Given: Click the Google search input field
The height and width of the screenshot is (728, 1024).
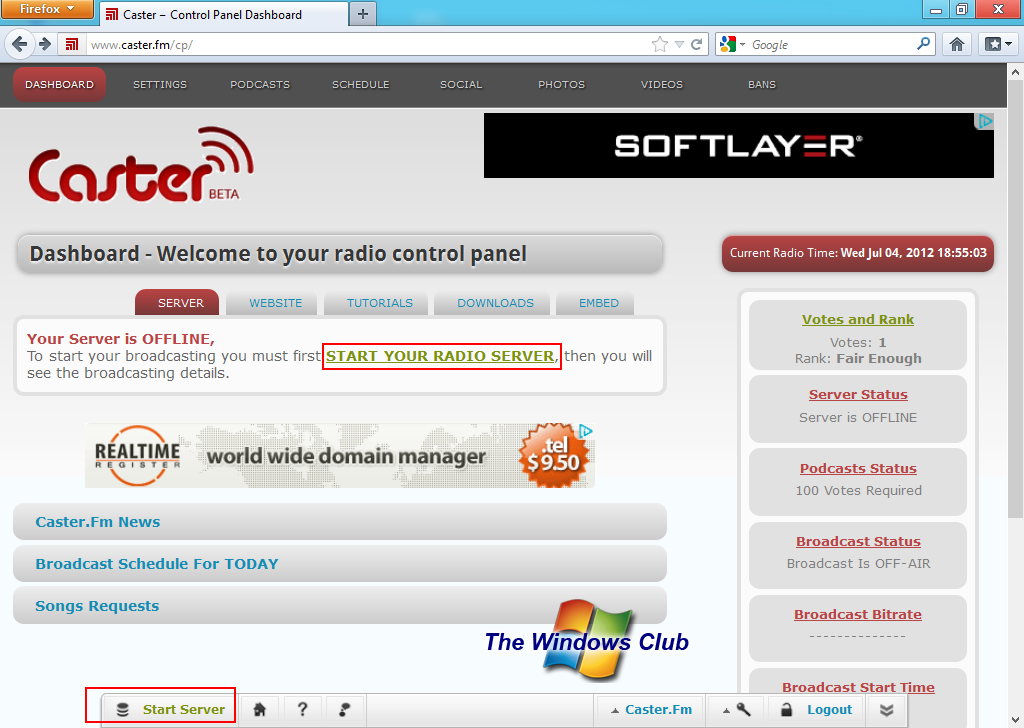Looking at the screenshot, I should coord(831,44).
